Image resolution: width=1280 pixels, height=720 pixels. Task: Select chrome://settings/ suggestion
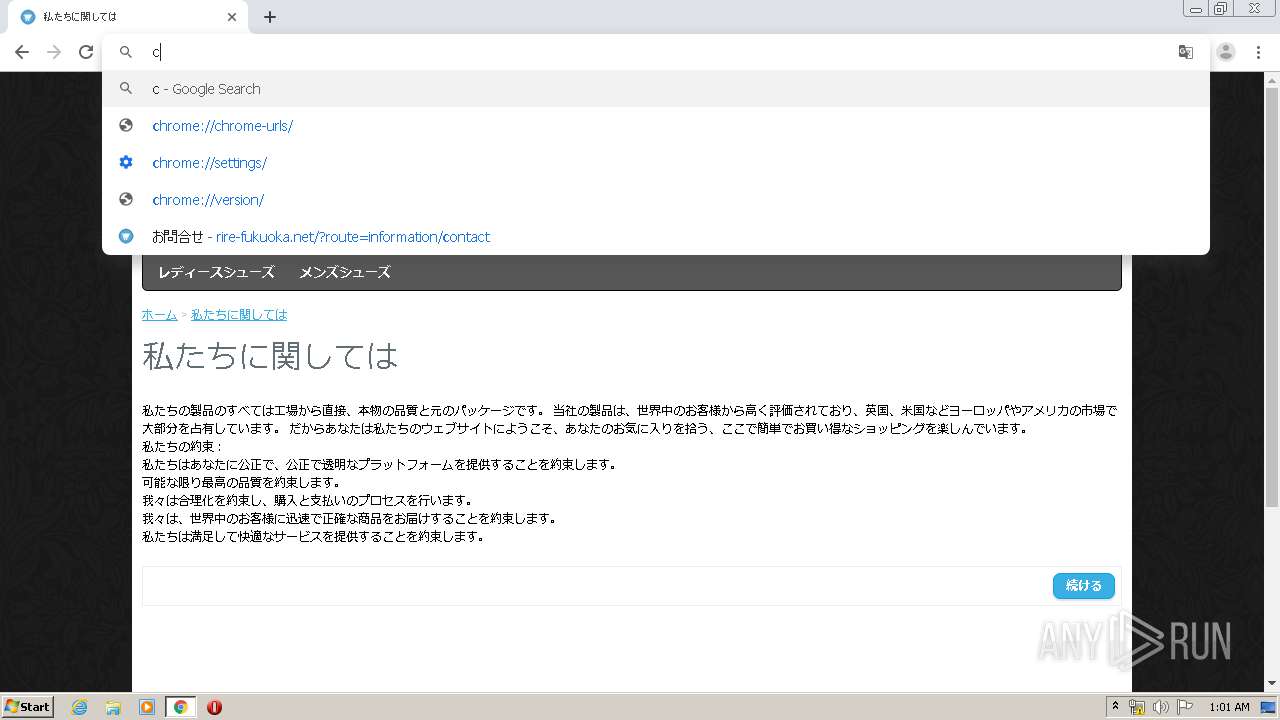pos(655,163)
